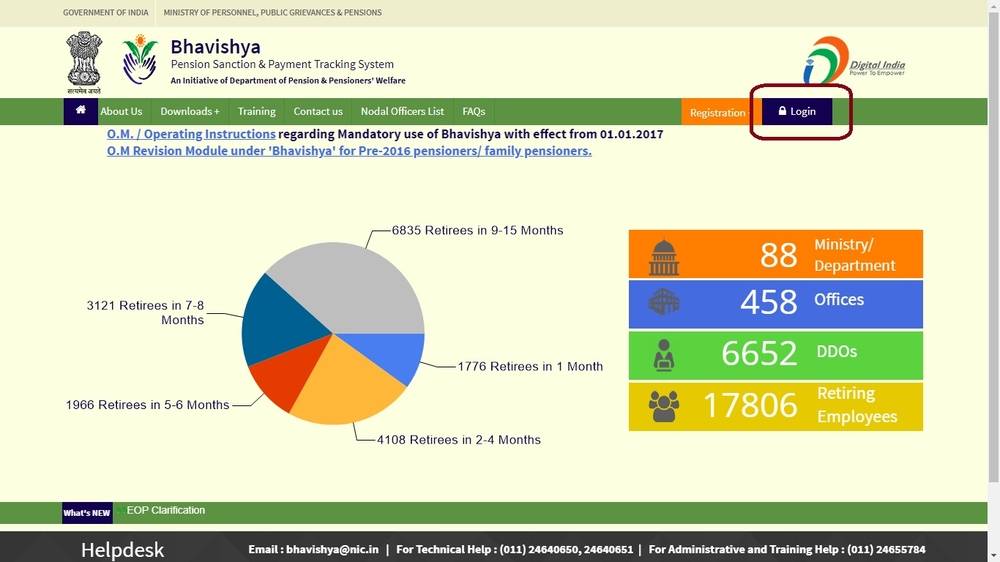Screen dimensions: 1000x562
Task: Open the About Us page
Action: [x=121, y=112]
